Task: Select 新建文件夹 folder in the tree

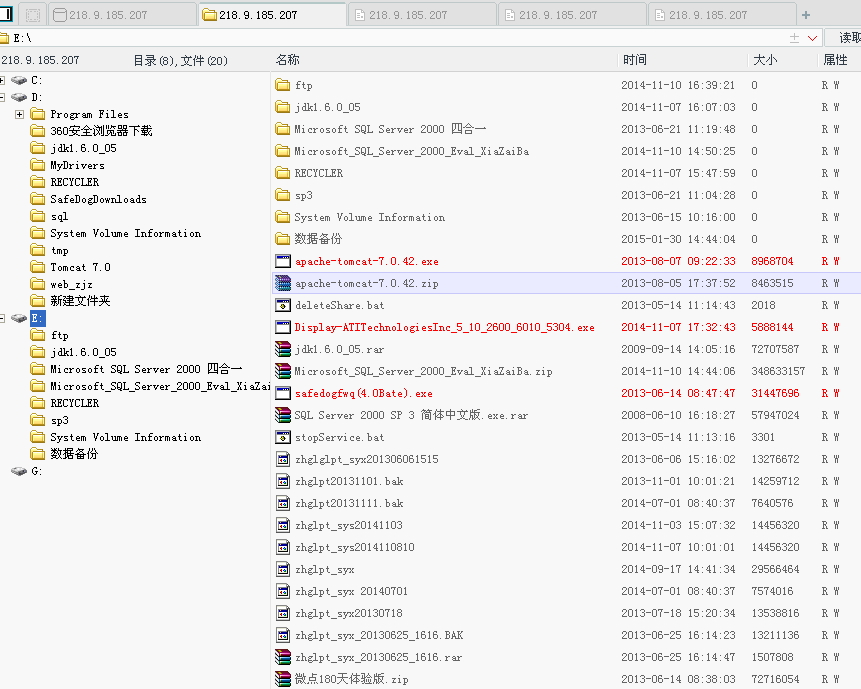Action: point(80,301)
